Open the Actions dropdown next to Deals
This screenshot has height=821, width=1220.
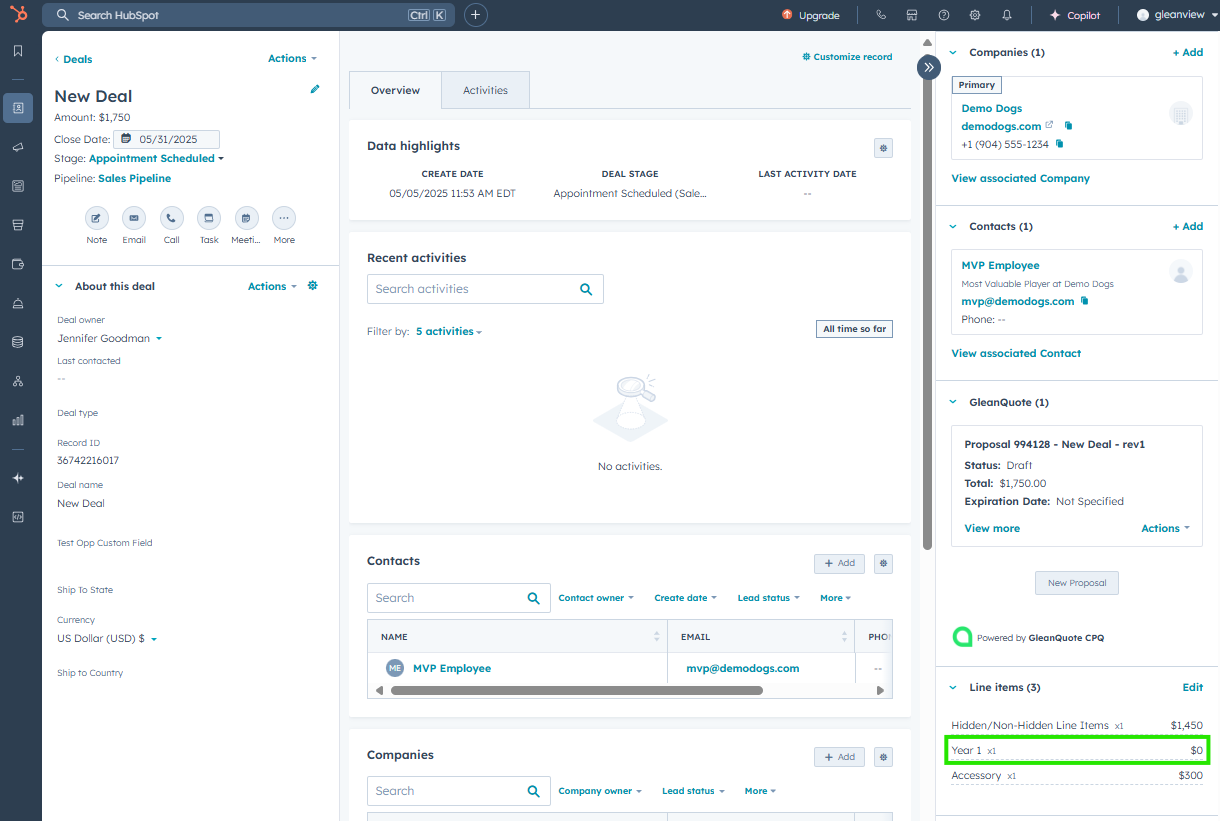tap(292, 59)
